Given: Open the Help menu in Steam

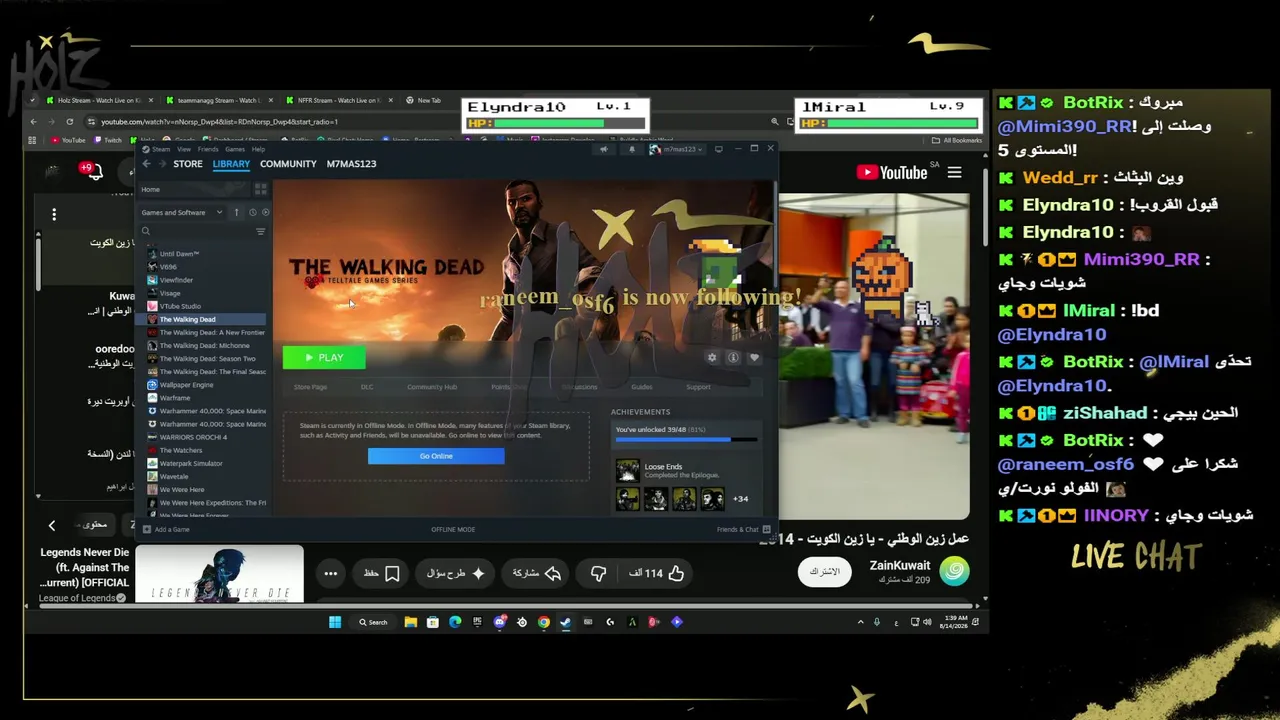Looking at the screenshot, I should tap(259, 149).
